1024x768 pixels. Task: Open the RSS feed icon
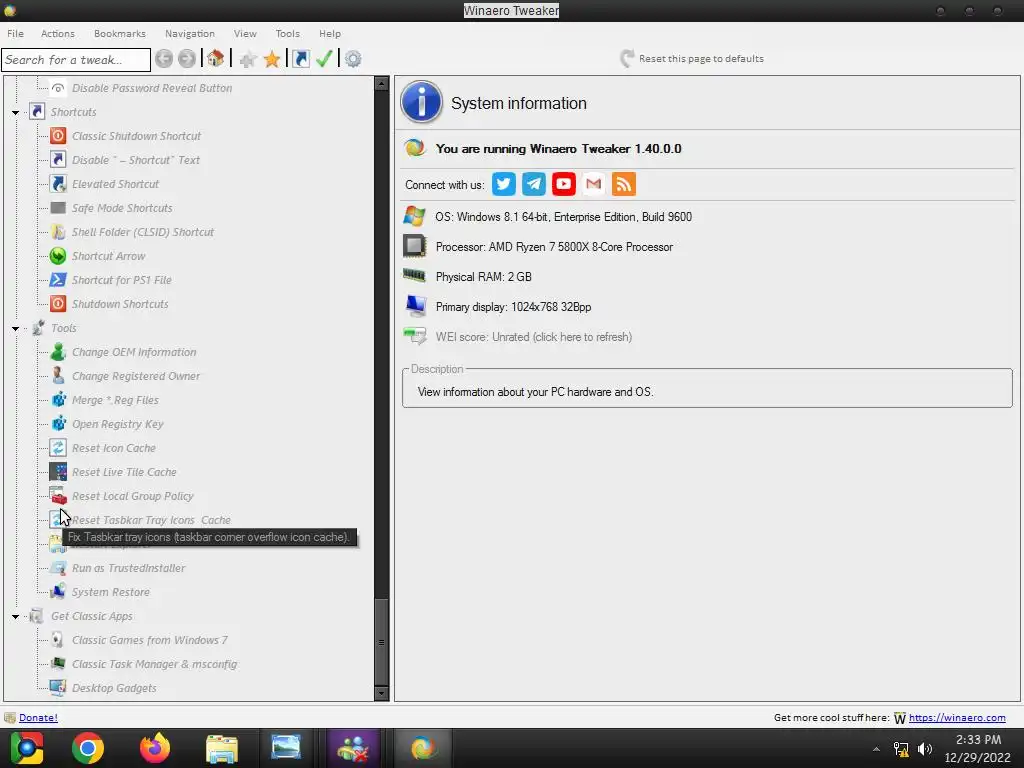pos(624,184)
